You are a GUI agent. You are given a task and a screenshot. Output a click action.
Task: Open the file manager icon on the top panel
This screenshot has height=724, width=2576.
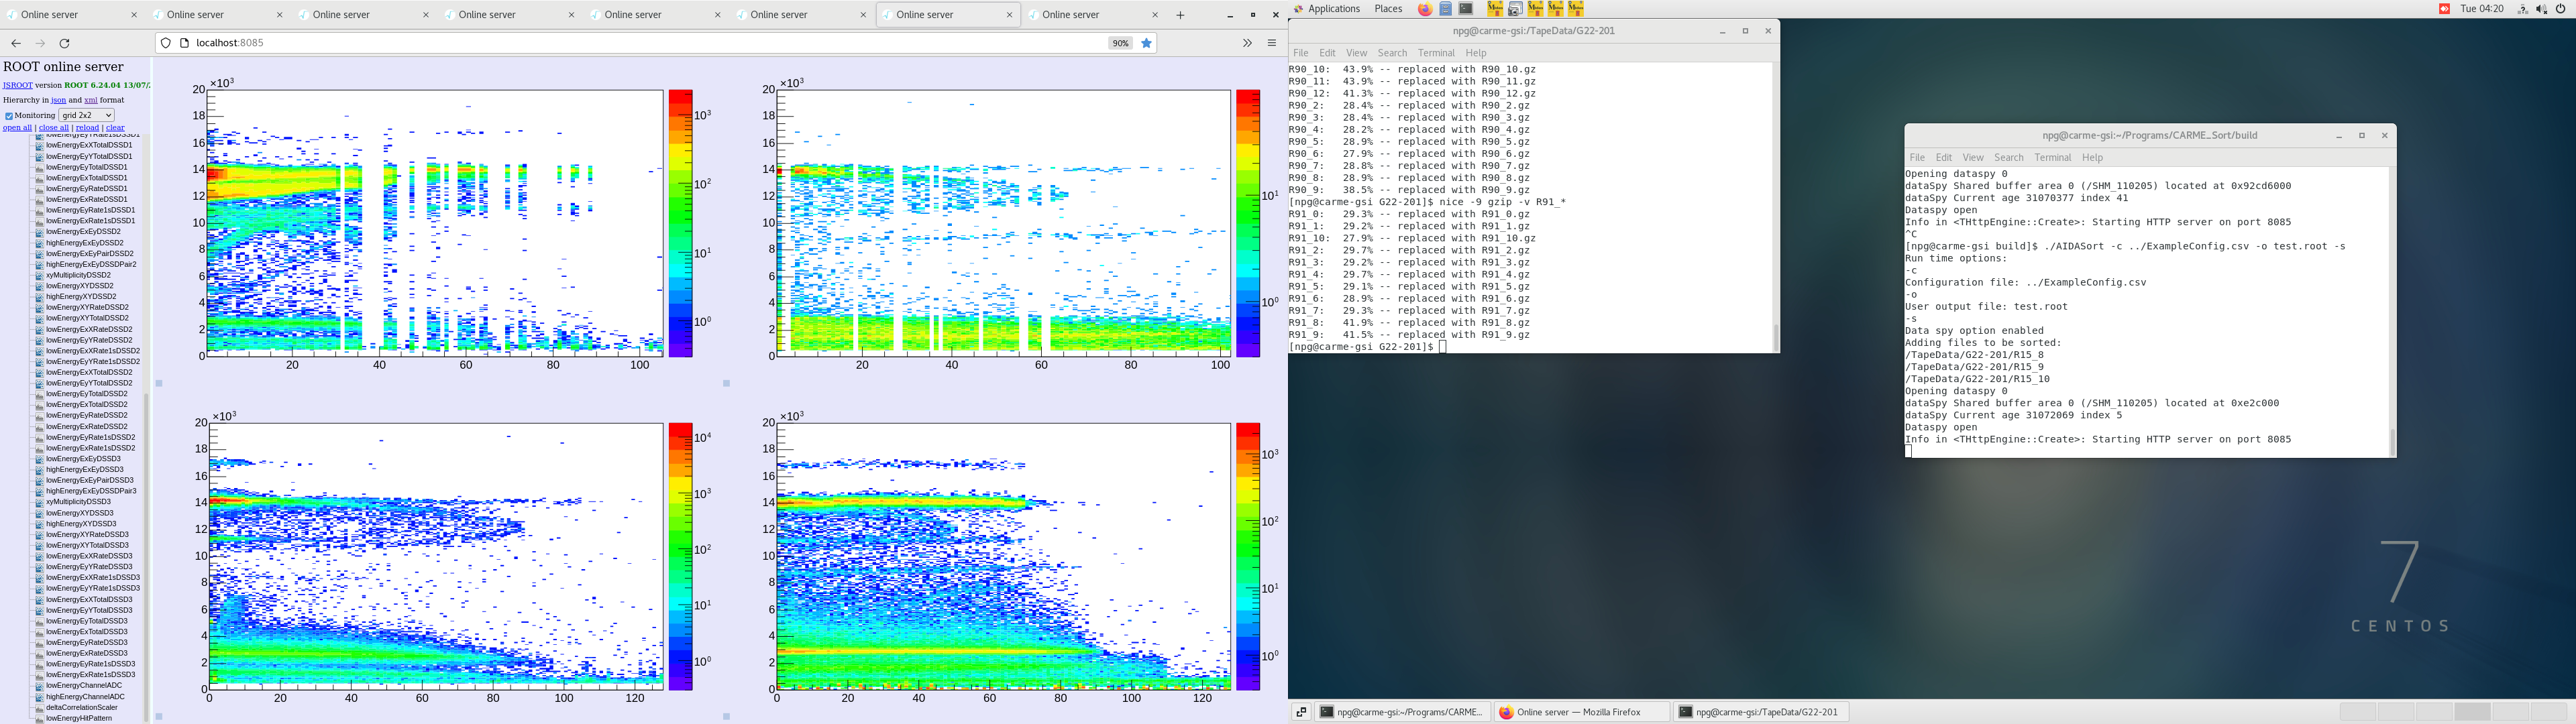[x=1446, y=9]
